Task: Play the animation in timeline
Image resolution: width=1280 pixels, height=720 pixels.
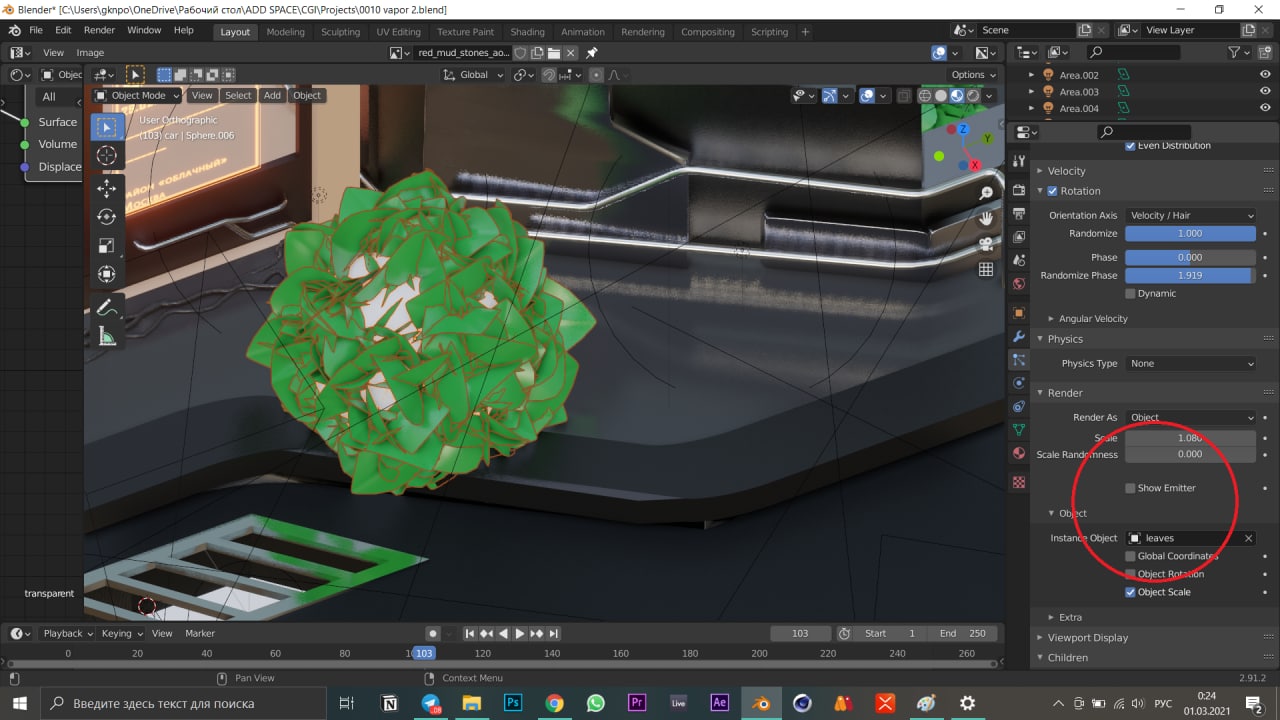Action: tap(519, 633)
